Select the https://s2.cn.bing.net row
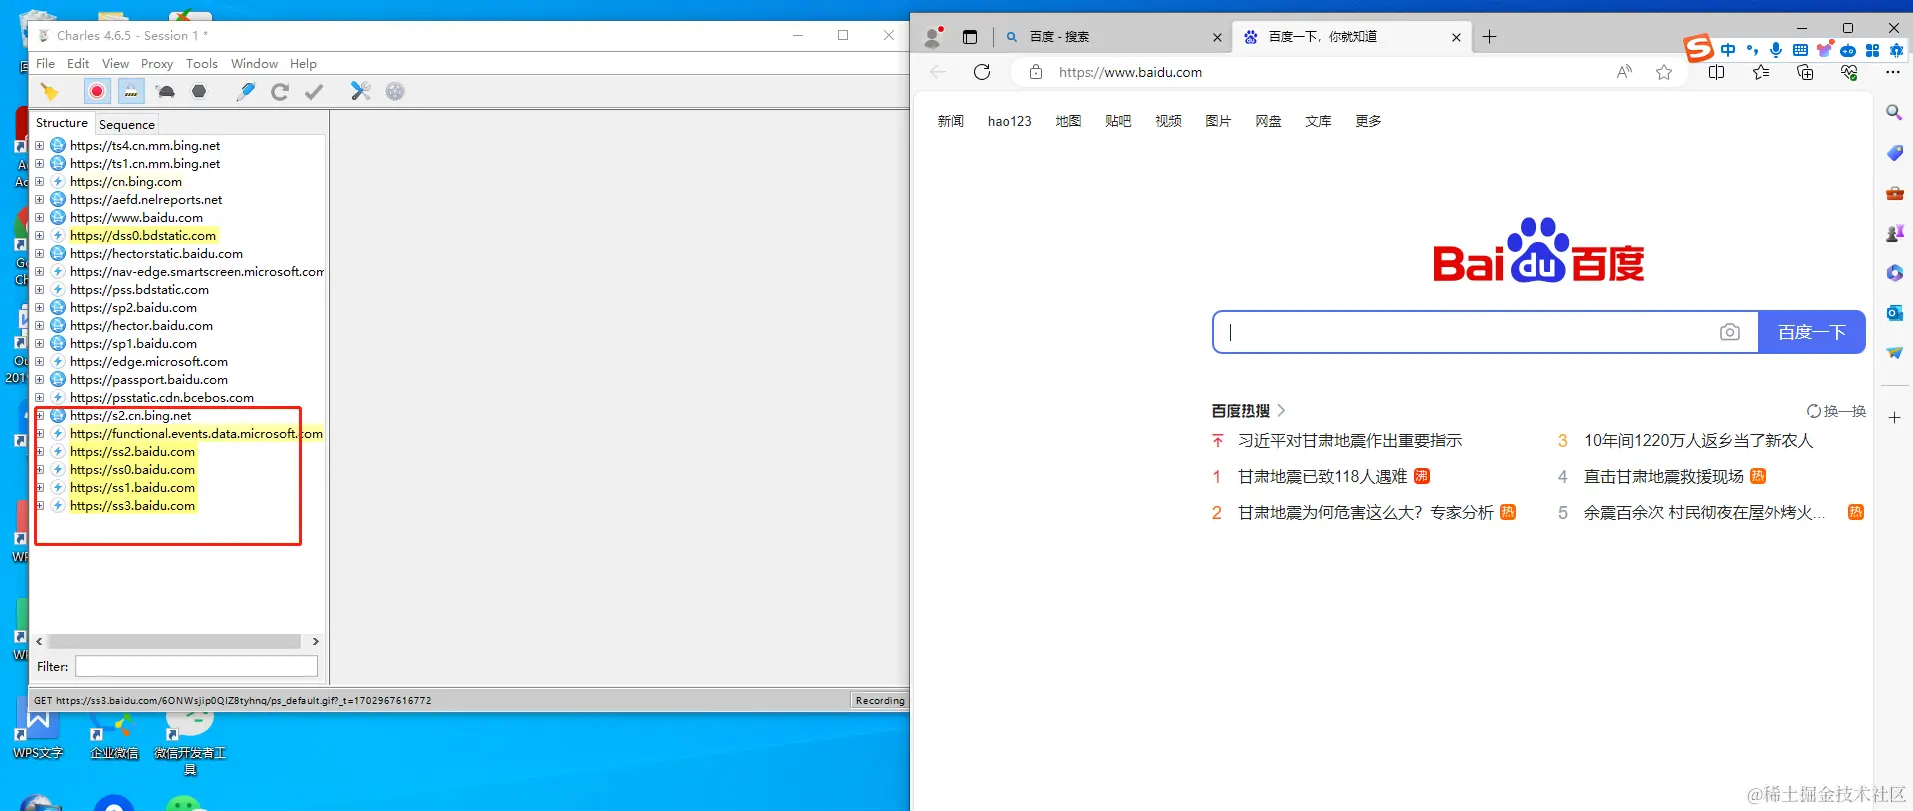Image resolution: width=1913 pixels, height=811 pixels. 130,416
